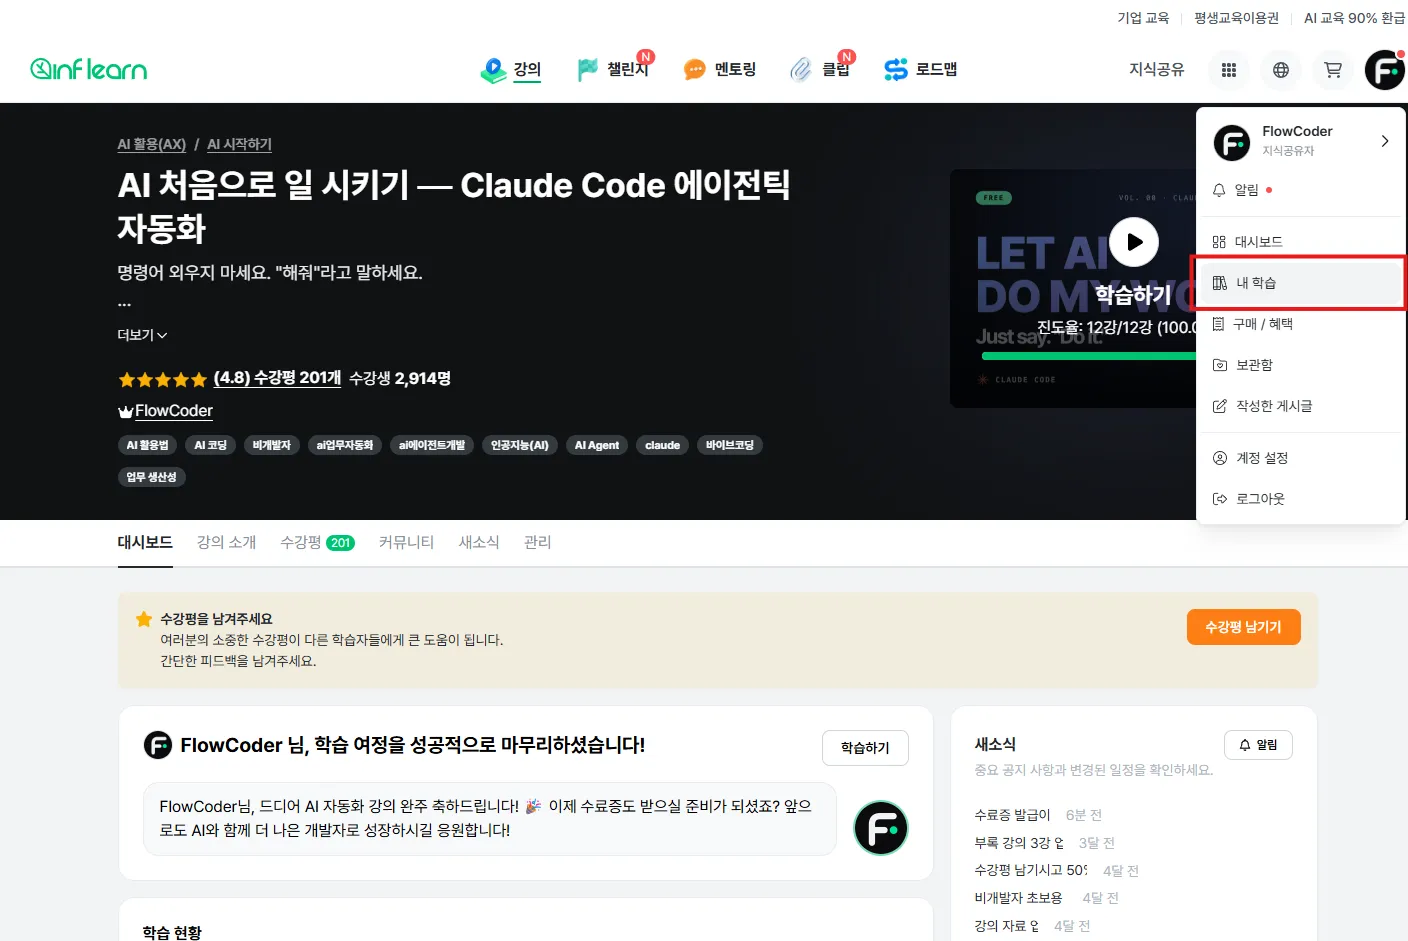Screen dimensions: 1408x941
Task: Click the 바이브코딩 tag
Action: (x=730, y=445)
